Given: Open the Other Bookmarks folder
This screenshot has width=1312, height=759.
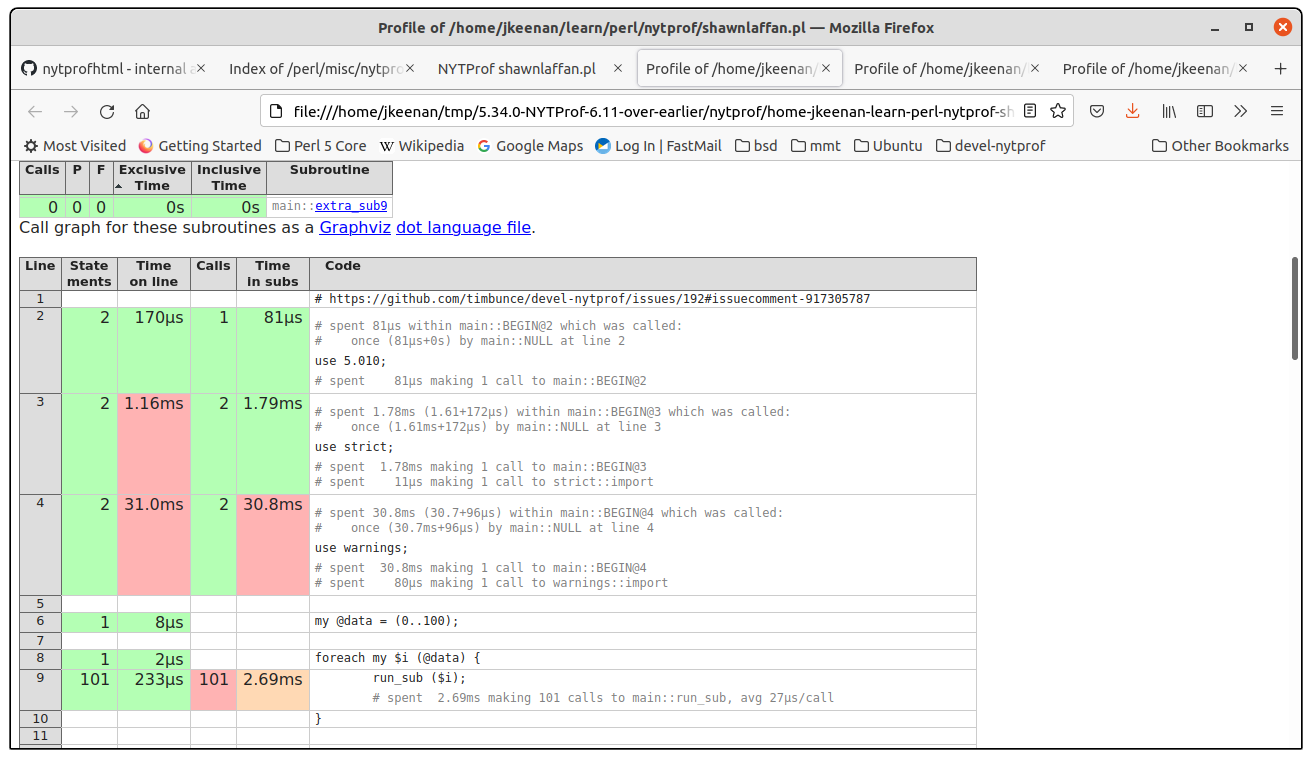Looking at the screenshot, I should 1220,146.
